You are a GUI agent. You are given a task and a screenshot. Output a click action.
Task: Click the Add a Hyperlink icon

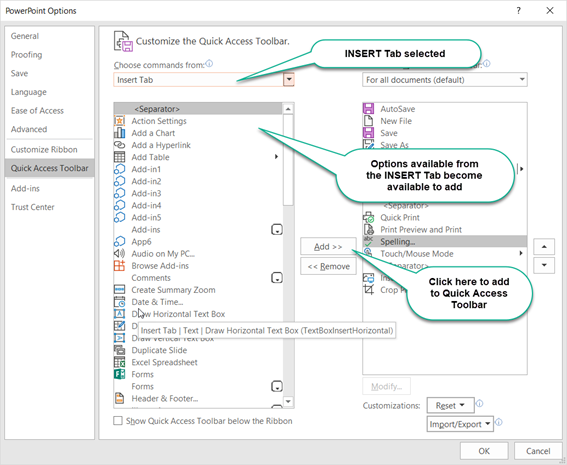[x=119, y=145]
